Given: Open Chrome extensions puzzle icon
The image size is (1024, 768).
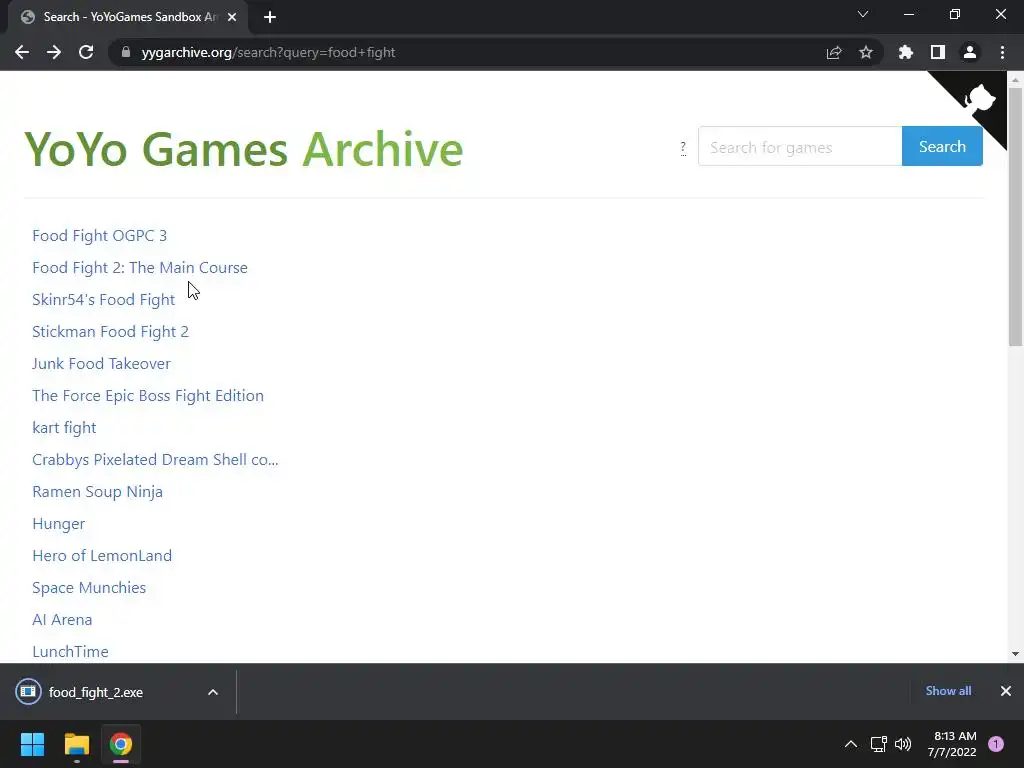Looking at the screenshot, I should pyautogui.click(x=906, y=52).
